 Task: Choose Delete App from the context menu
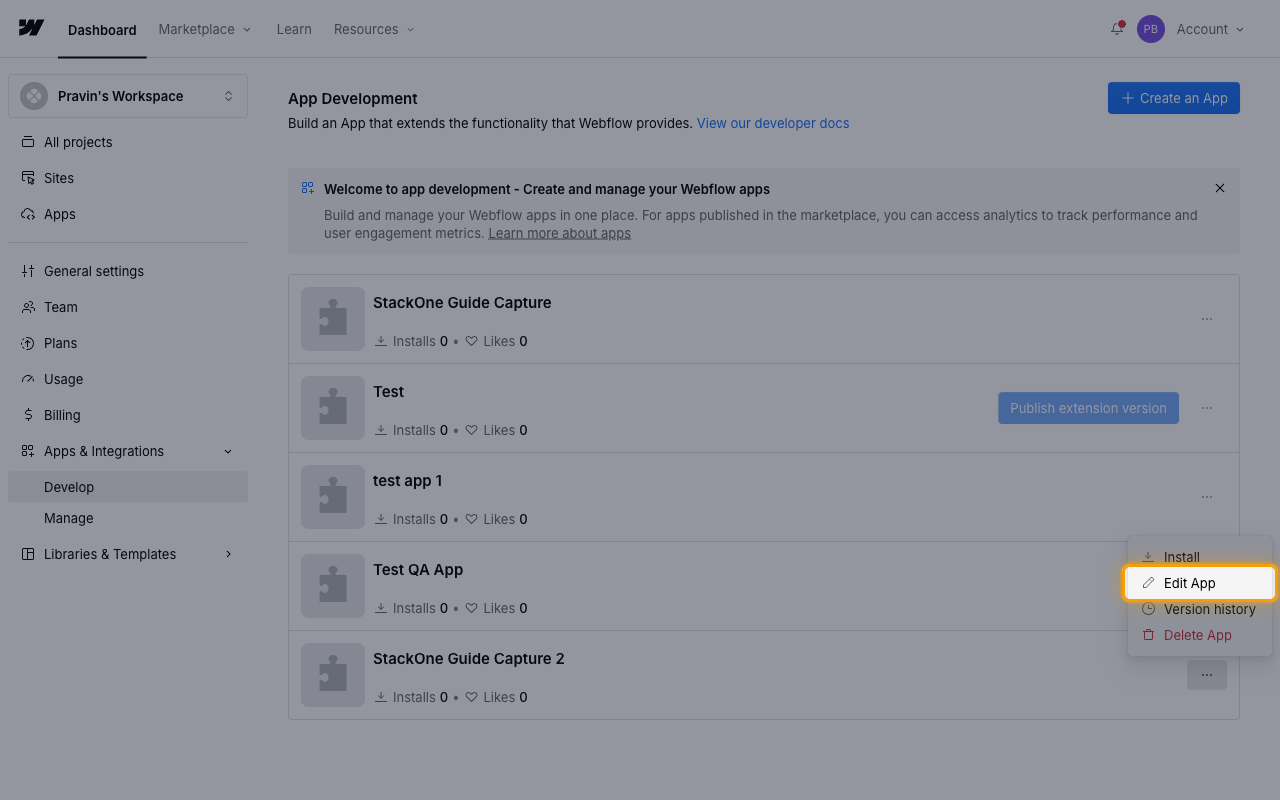tap(1200, 635)
